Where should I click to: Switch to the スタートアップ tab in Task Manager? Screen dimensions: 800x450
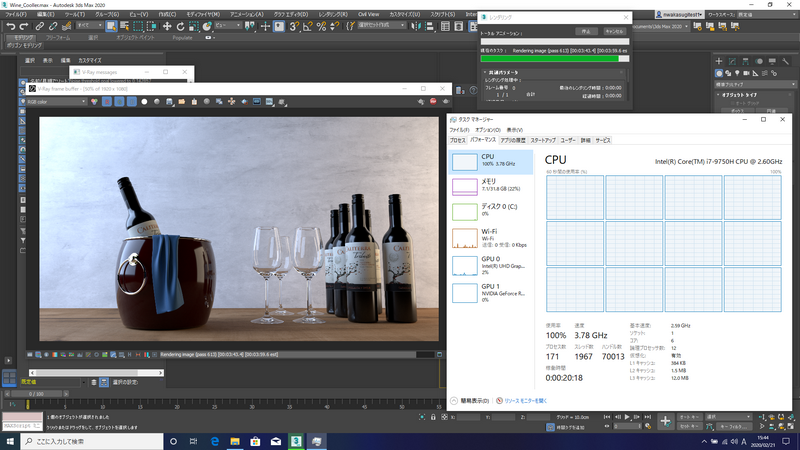pos(543,140)
